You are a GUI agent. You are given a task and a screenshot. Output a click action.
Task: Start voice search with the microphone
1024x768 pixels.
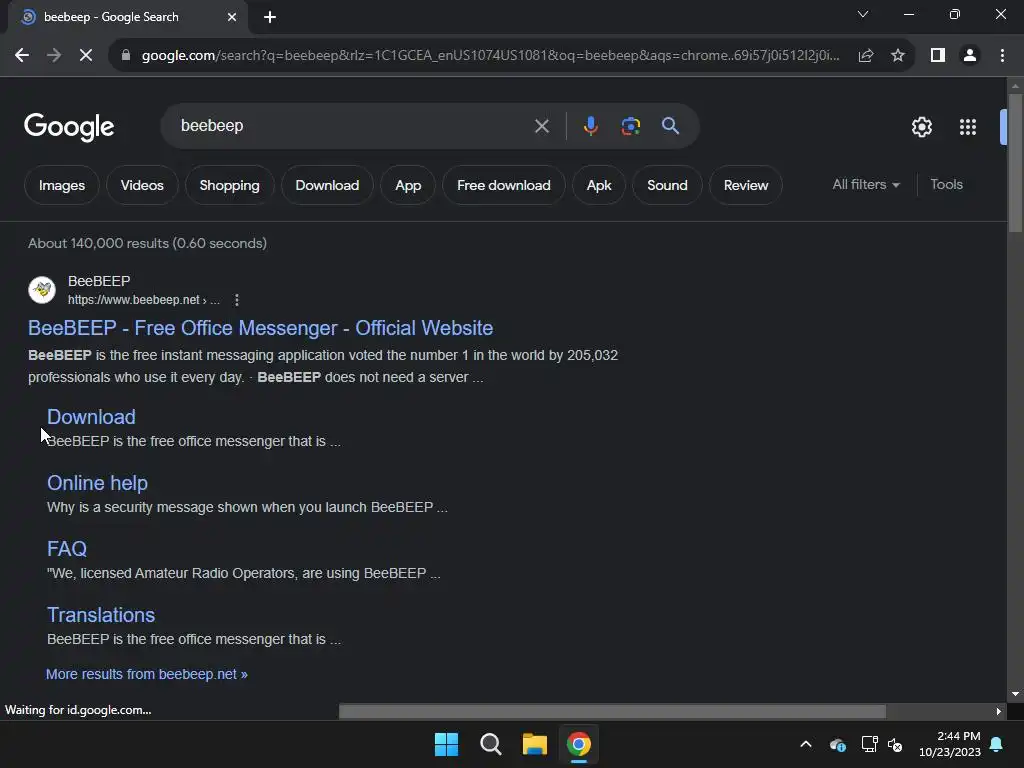(590, 126)
